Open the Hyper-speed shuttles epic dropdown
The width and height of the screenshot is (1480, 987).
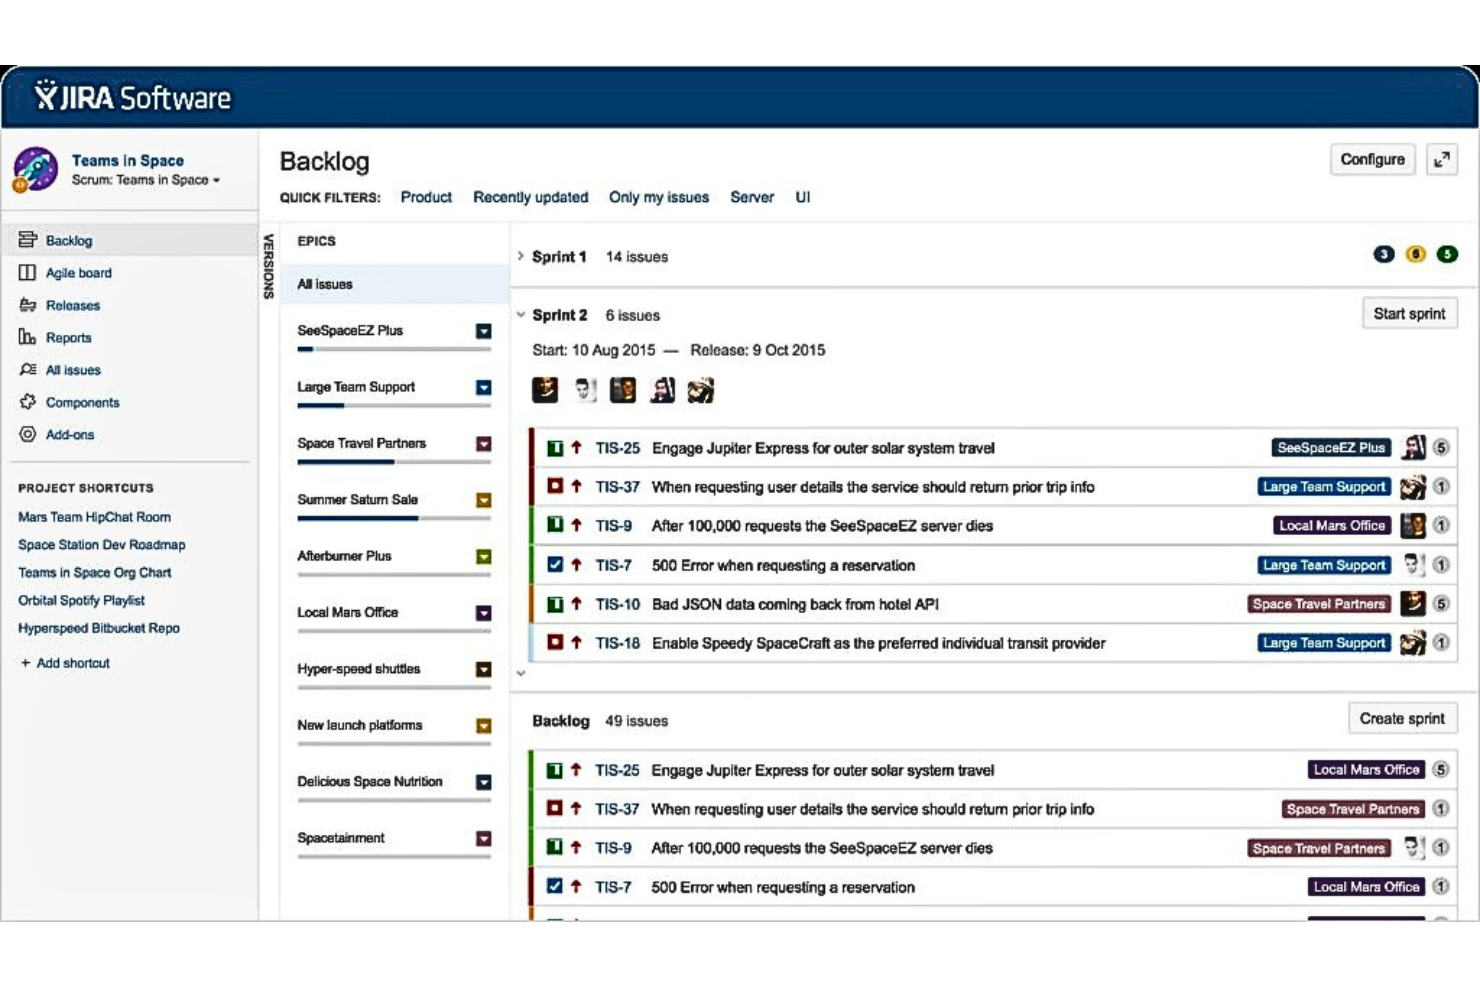[484, 669]
